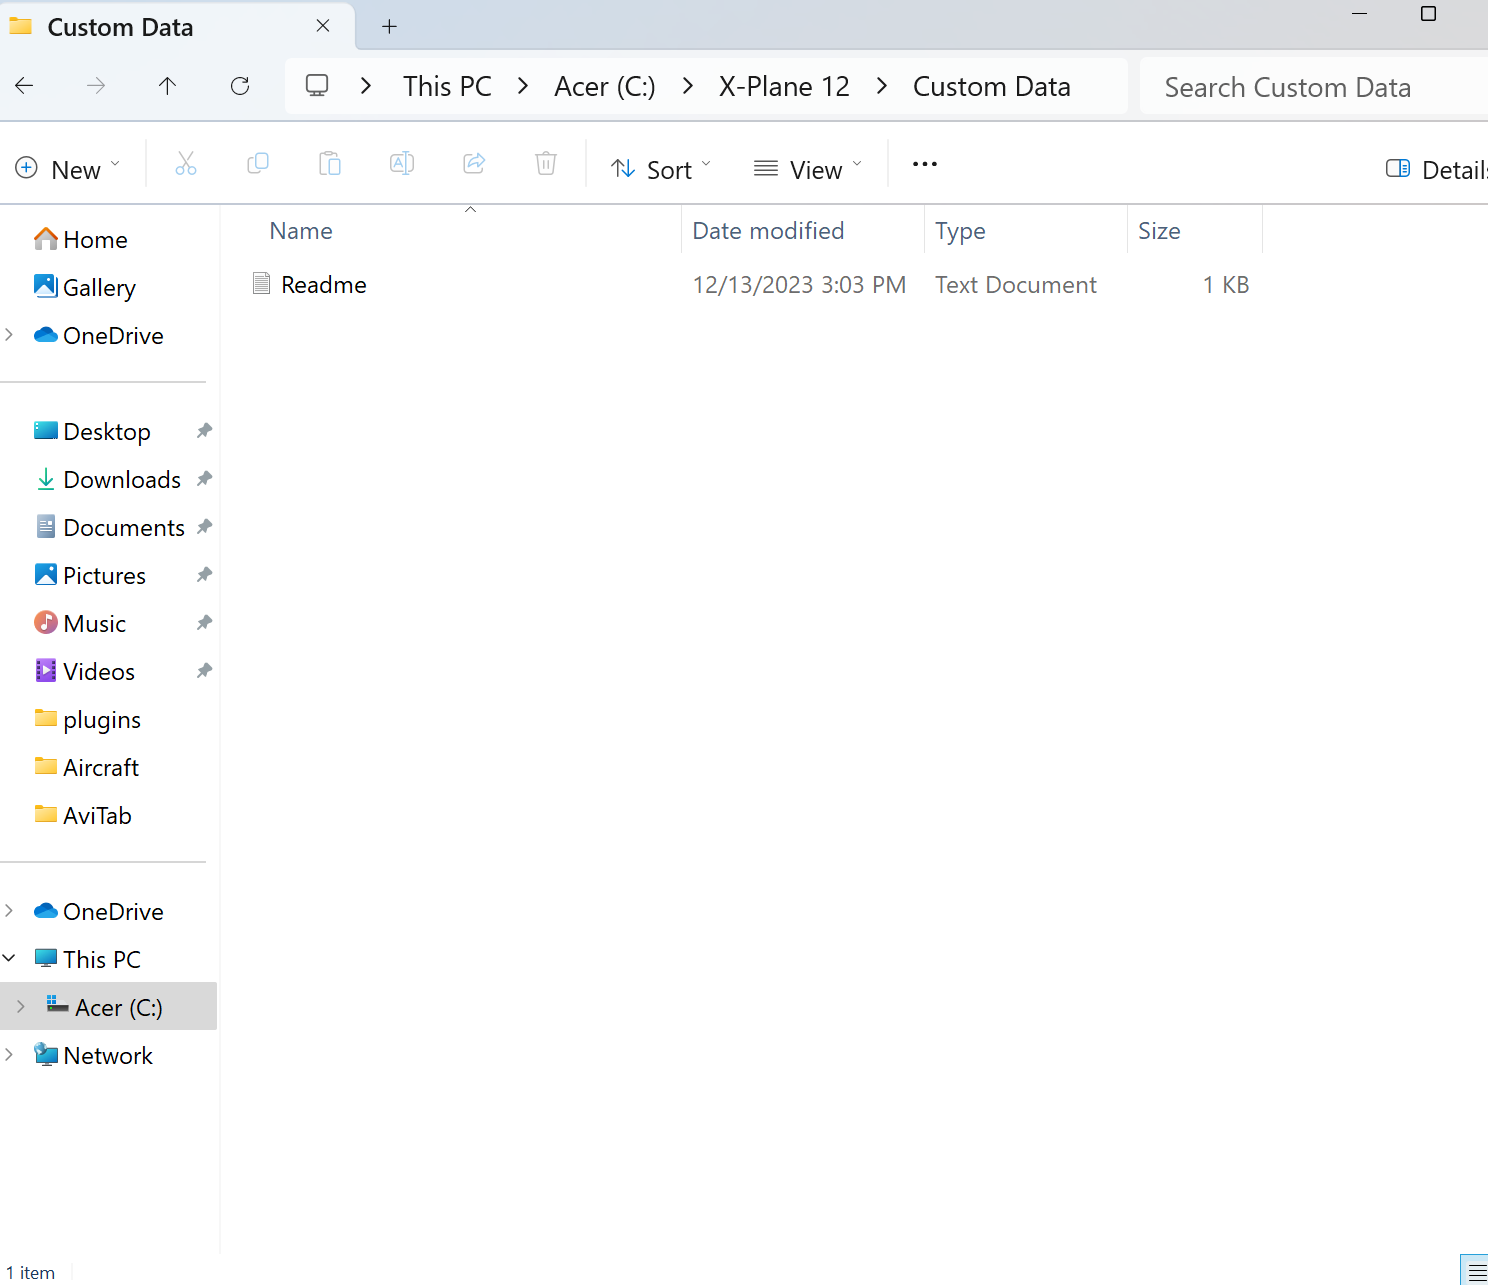Open Videos in quick access

(98, 672)
